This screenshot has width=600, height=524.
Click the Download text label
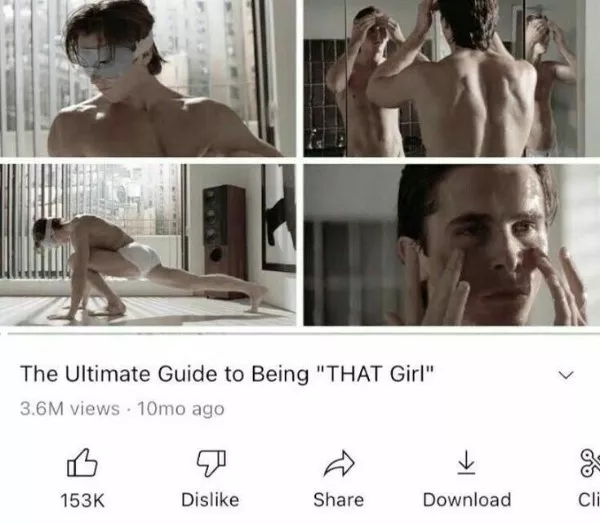(x=467, y=500)
